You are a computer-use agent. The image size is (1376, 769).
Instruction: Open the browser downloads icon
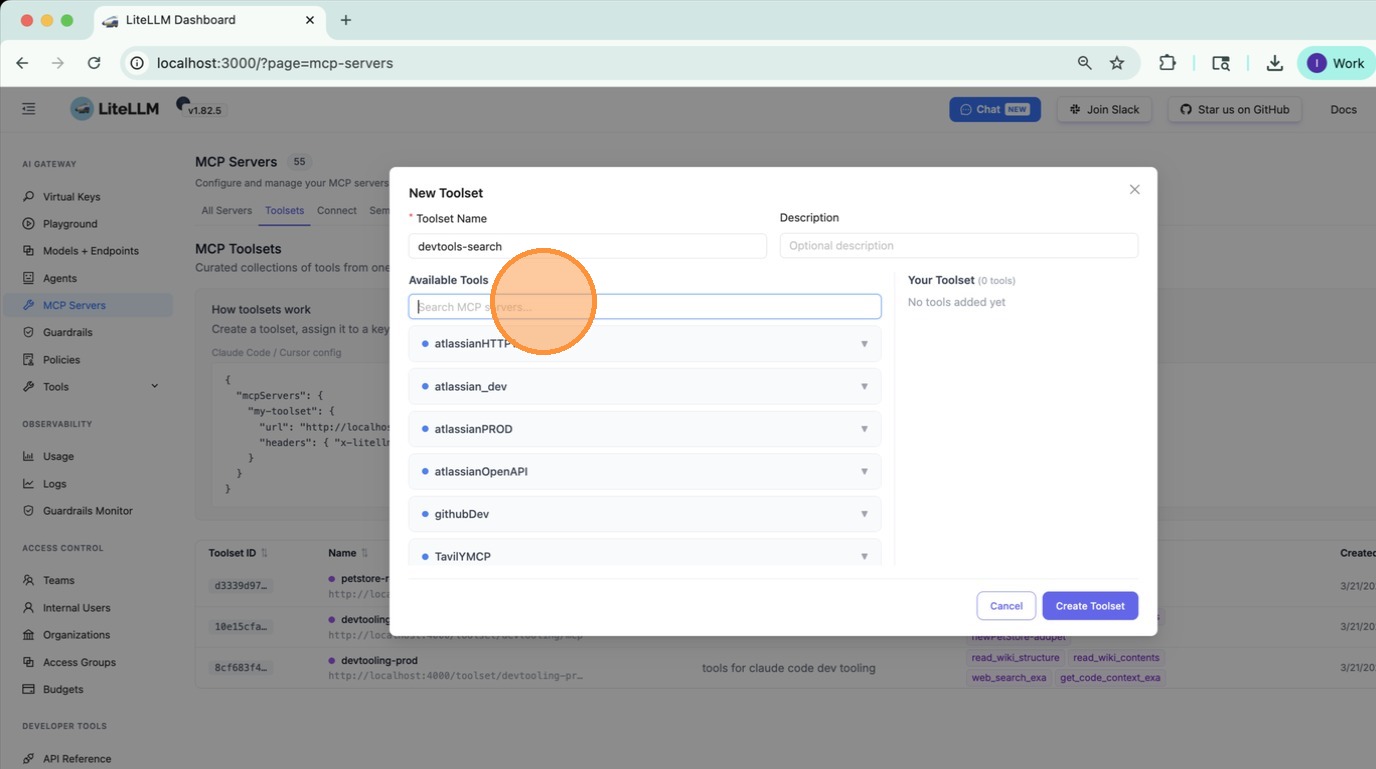(x=1274, y=63)
